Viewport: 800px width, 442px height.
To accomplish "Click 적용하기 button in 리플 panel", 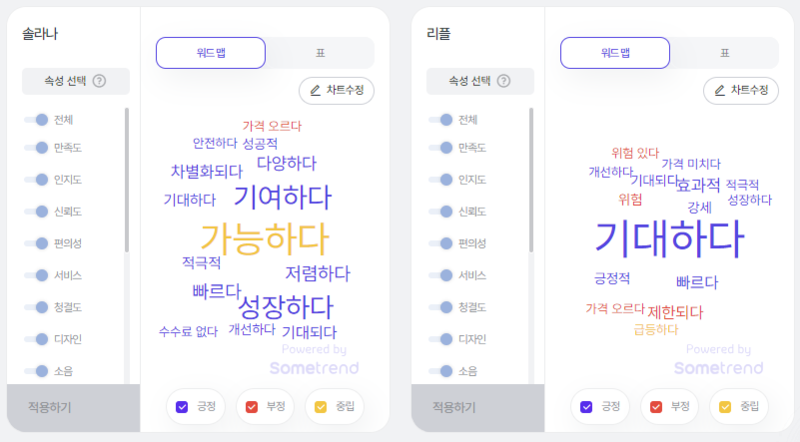I will [478, 407].
